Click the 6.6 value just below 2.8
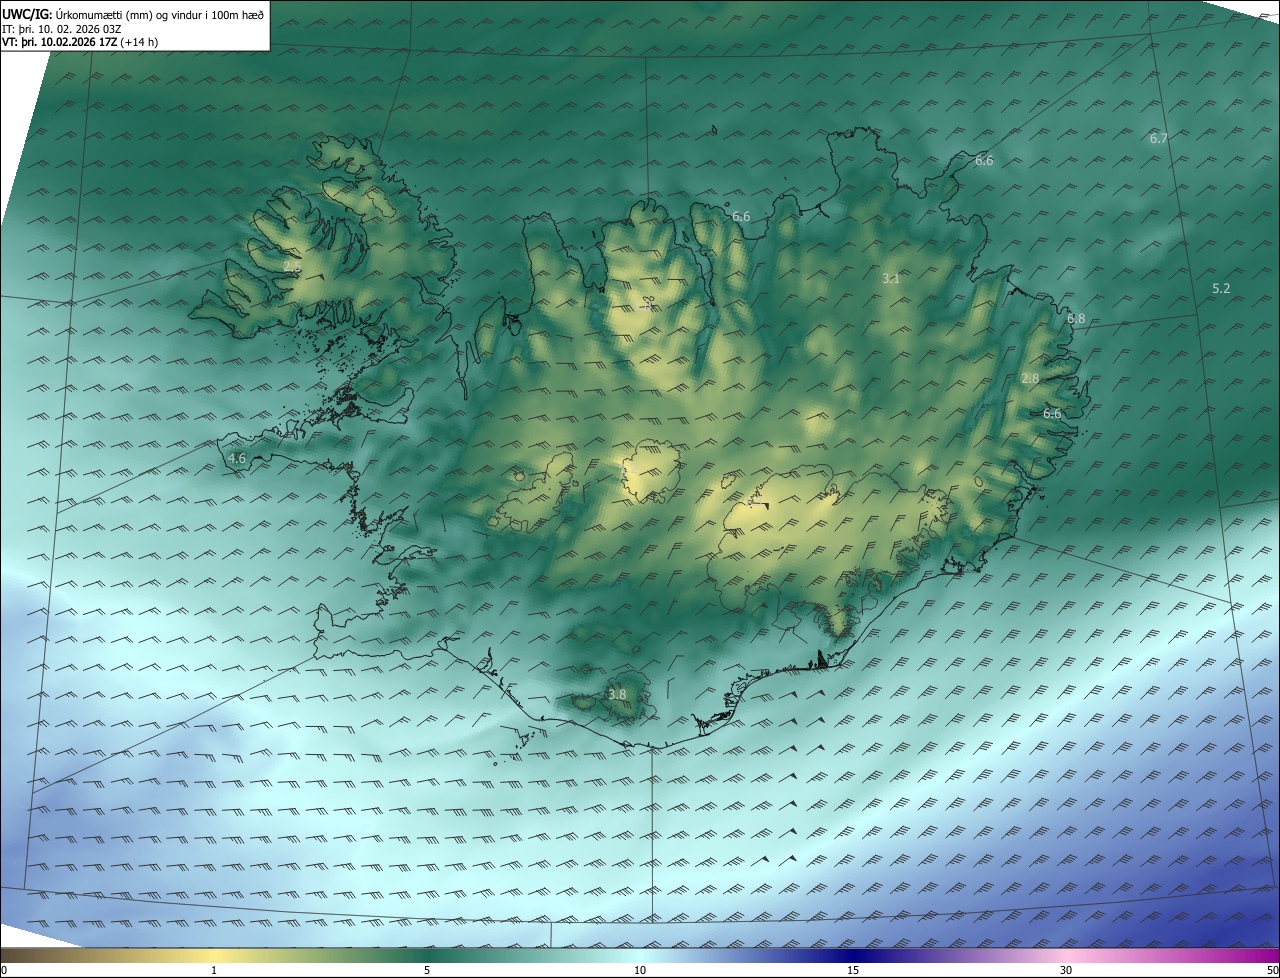Viewport: 1280px width, 978px height. tap(1052, 414)
